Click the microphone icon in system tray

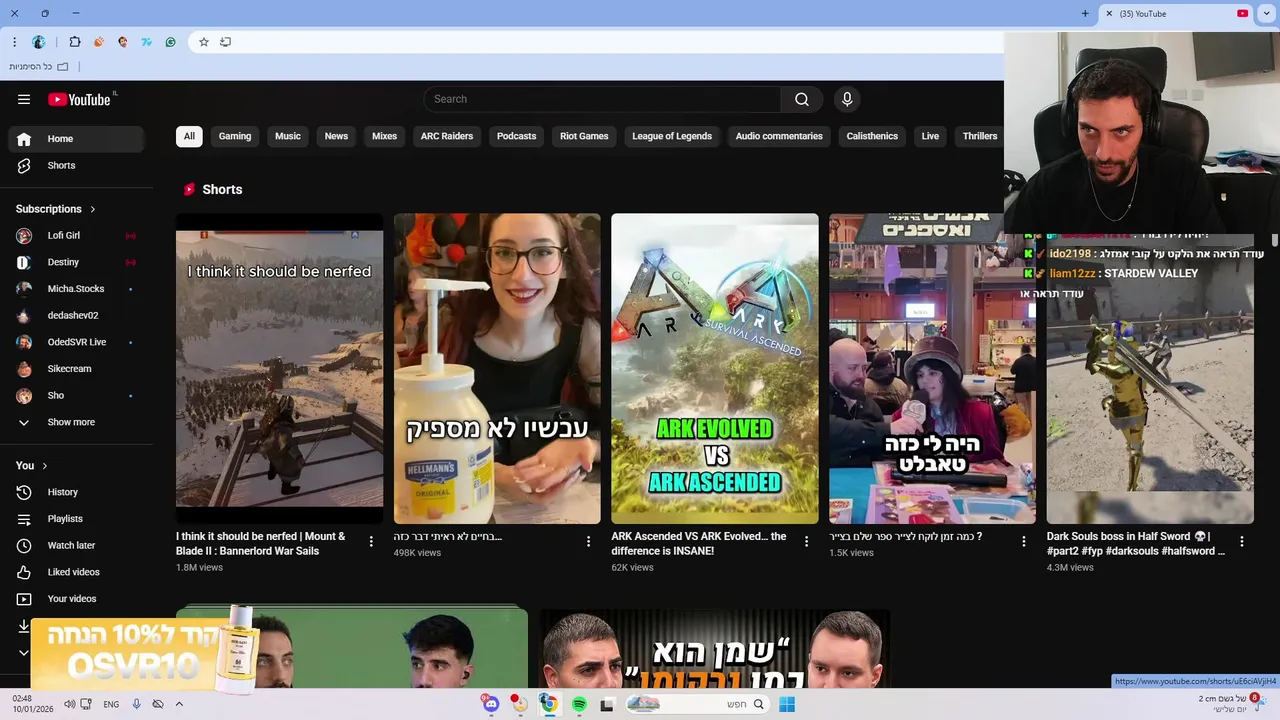[137, 704]
